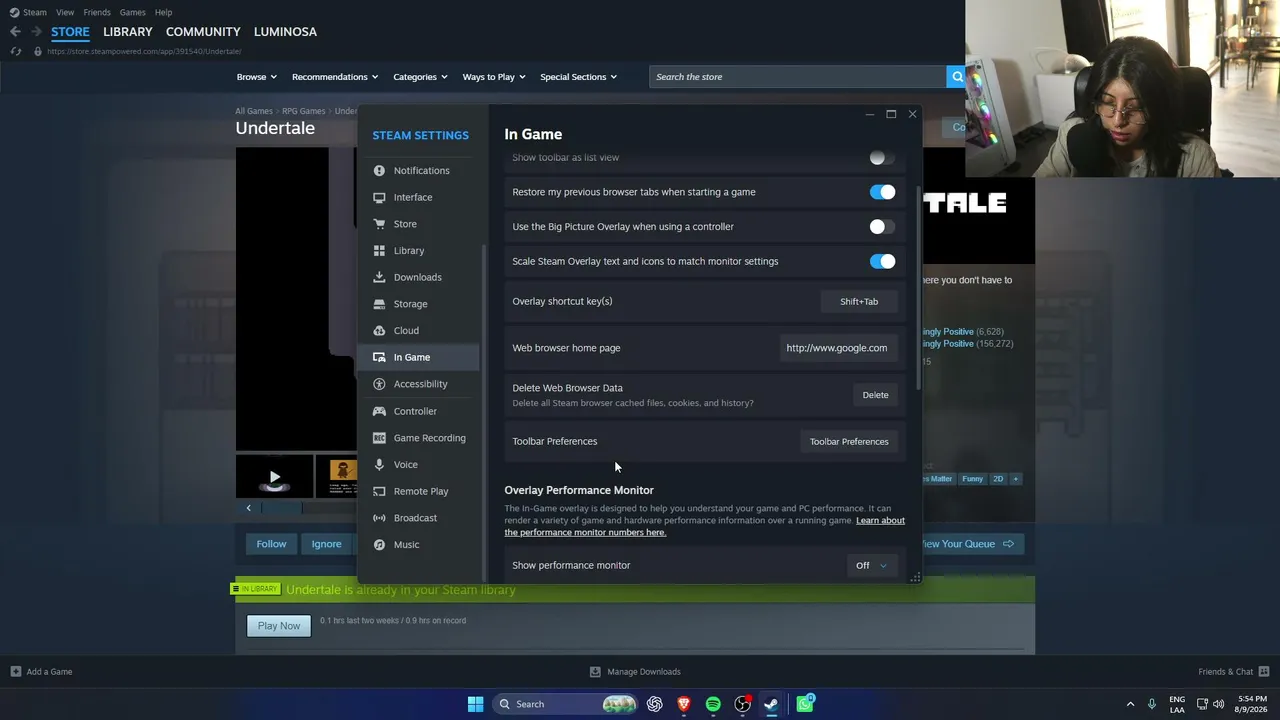Click the Windows taskbar Search box

(x=566, y=704)
